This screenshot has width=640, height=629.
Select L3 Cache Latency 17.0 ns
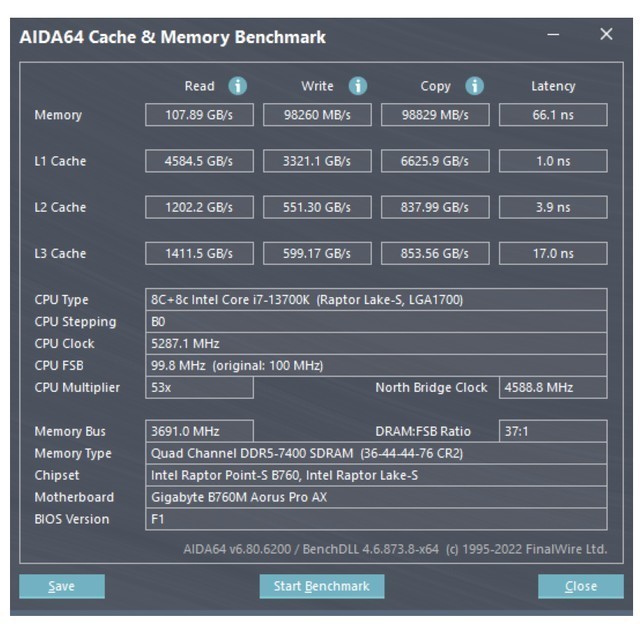(553, 253)
